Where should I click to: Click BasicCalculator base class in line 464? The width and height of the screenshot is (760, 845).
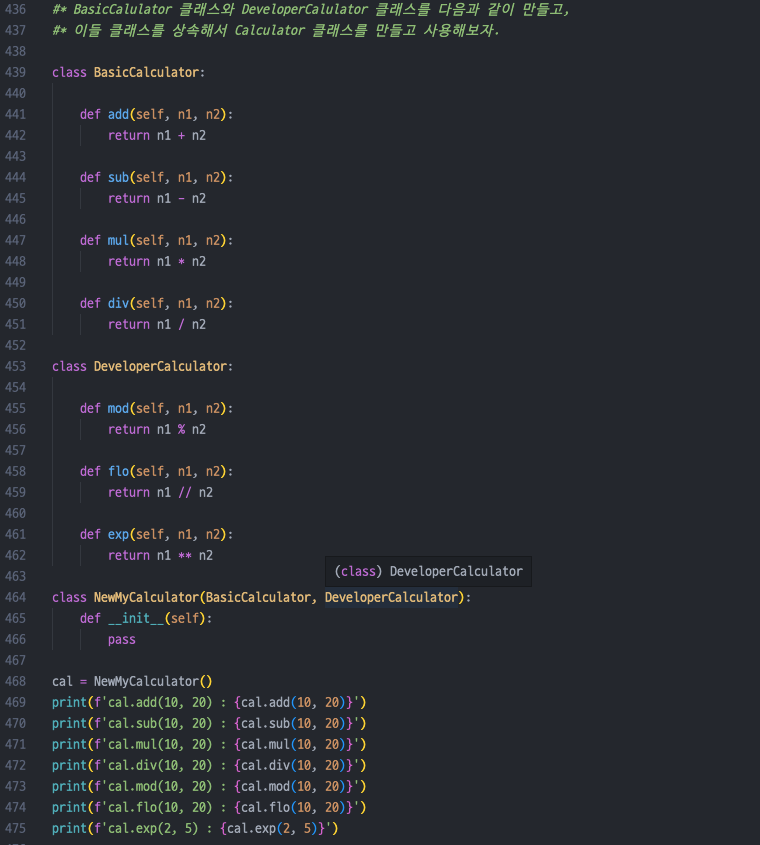point(258,598)
